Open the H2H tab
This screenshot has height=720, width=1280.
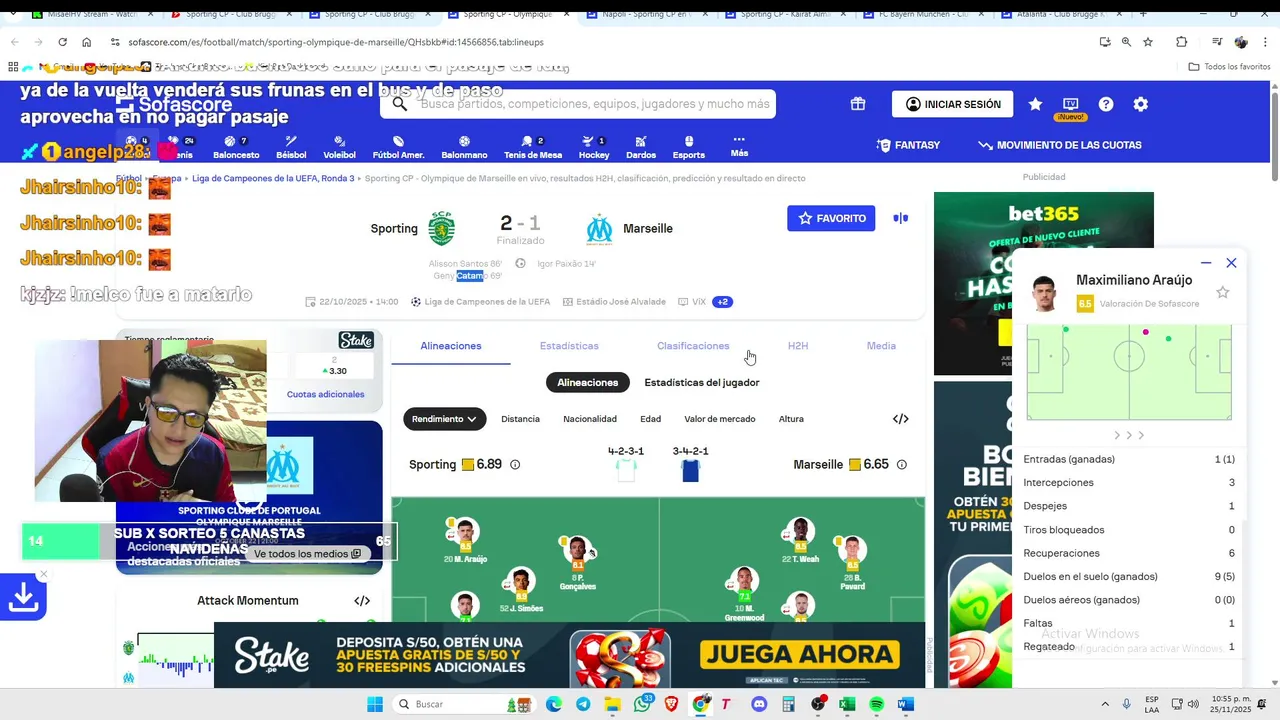point(798,346)
